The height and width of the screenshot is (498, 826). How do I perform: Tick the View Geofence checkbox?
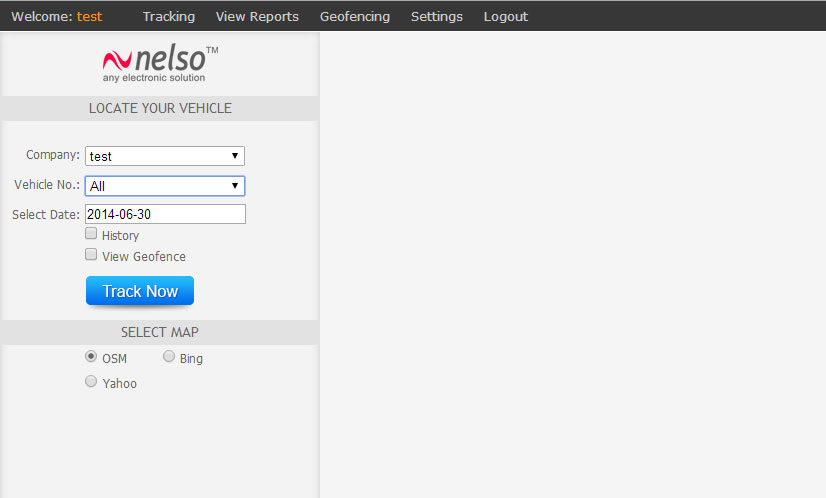(91, 255)
